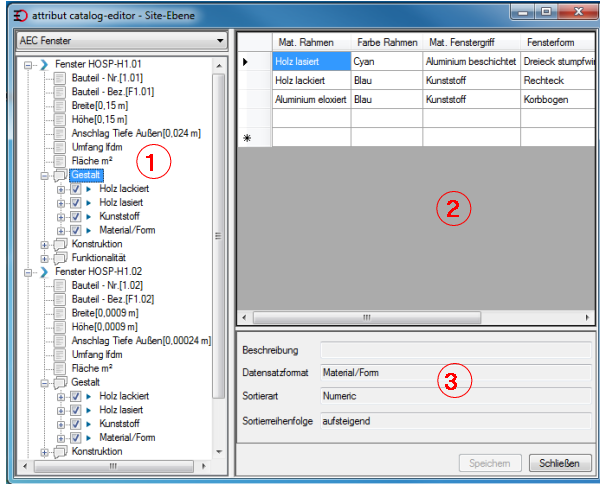Viewport: 600px width, 484px height.
Task: Expand Holz lasiert under HOSP-H1.01 Gestalt
Action: pyautogui.click(x=61, y=204)
